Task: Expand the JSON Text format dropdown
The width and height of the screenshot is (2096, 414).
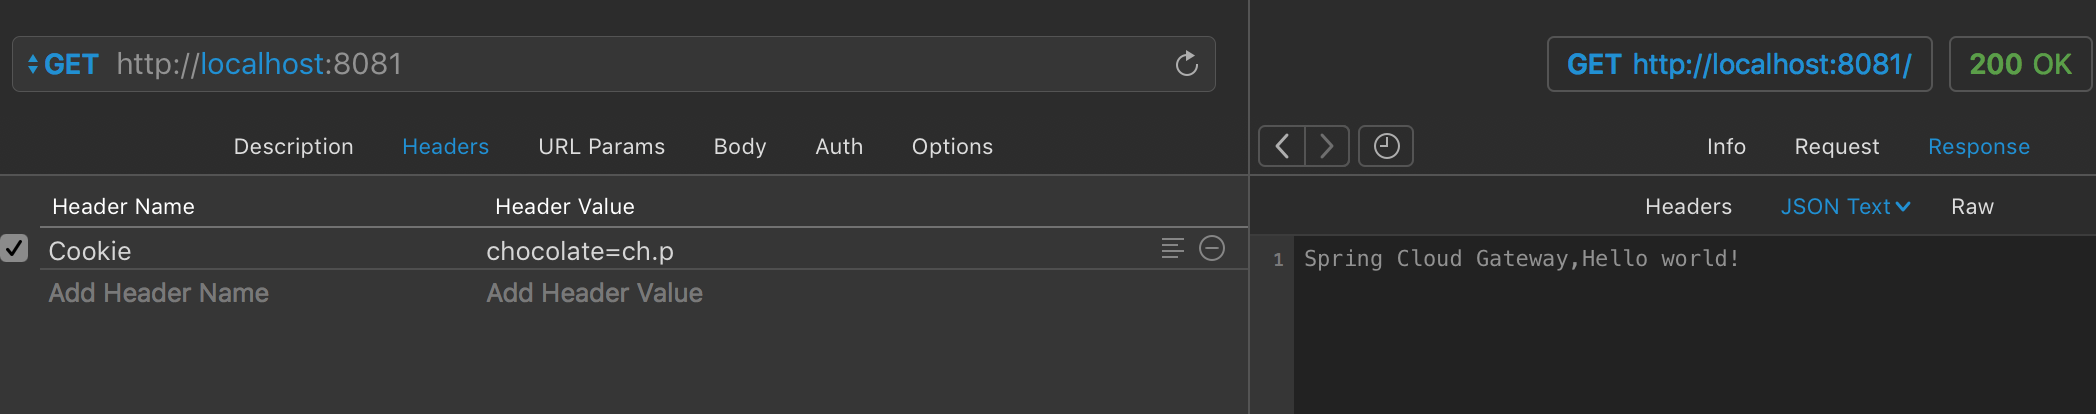Action: click(x=1845, y=206)
